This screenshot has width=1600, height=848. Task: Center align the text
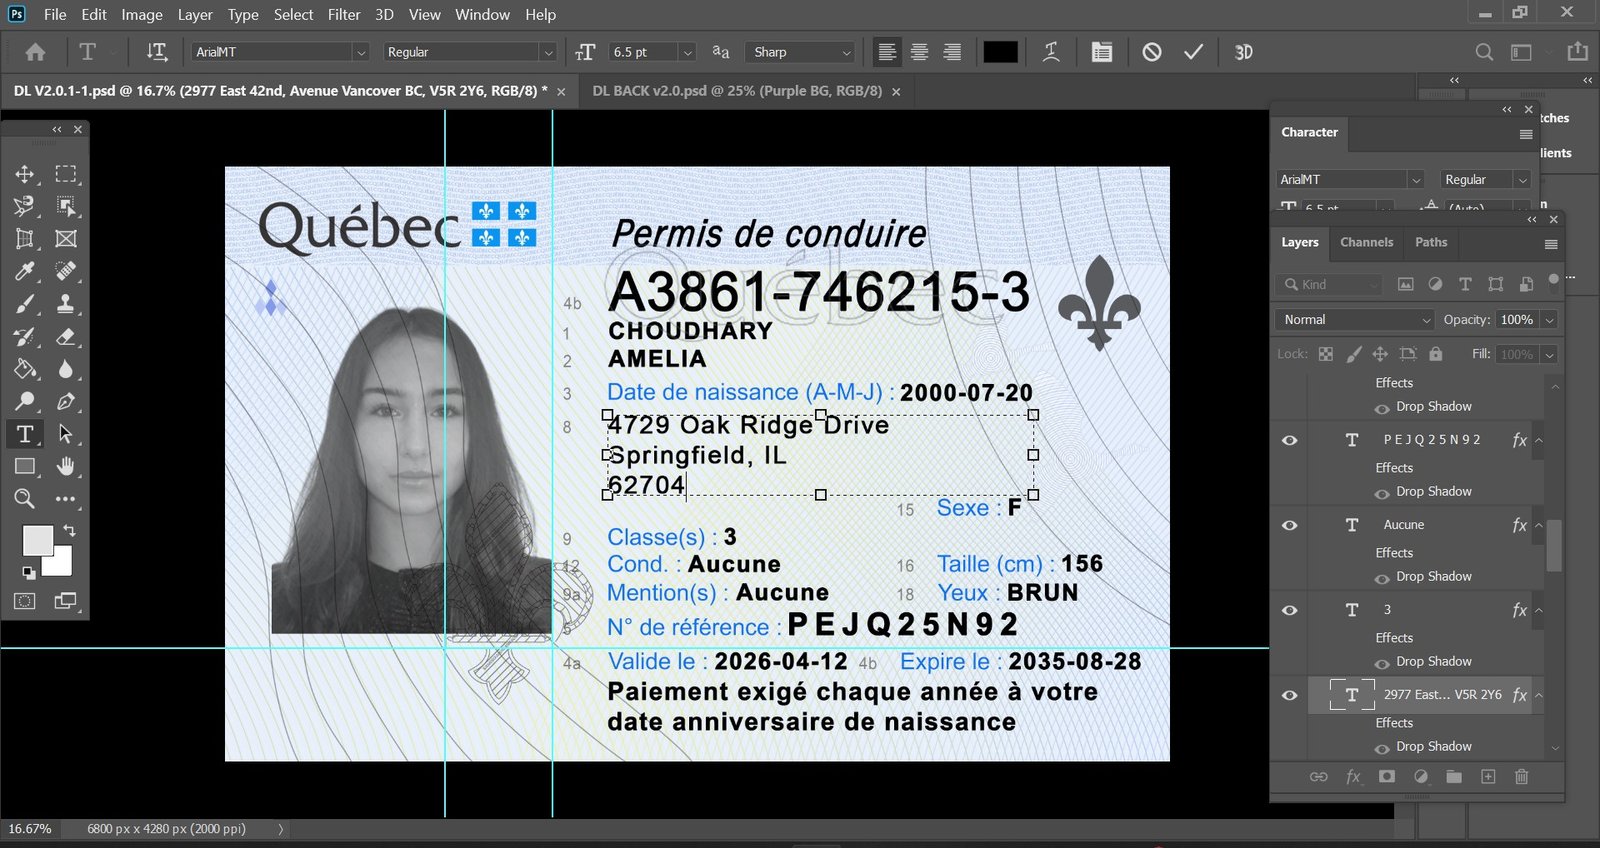tap(920, 52)
